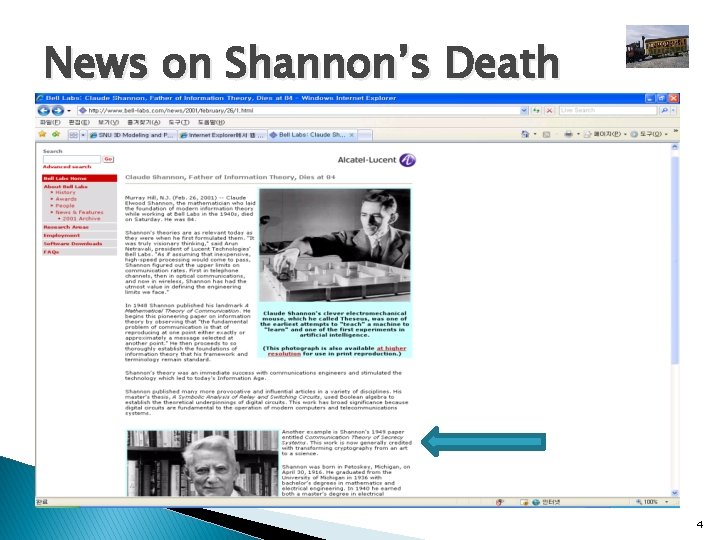The image size is (720, 540).
Task: Click the elderly Shannon portrait photo
Action: (x=203, y=463)
